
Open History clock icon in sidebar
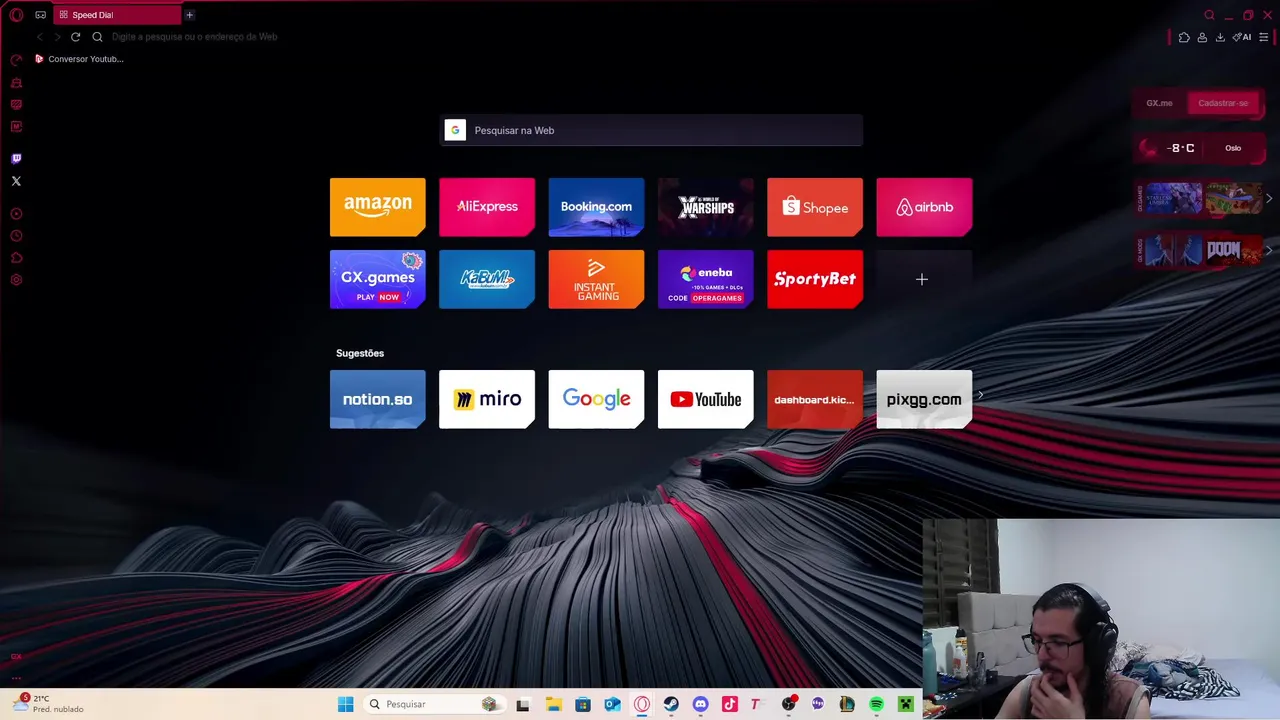(16, 236)
